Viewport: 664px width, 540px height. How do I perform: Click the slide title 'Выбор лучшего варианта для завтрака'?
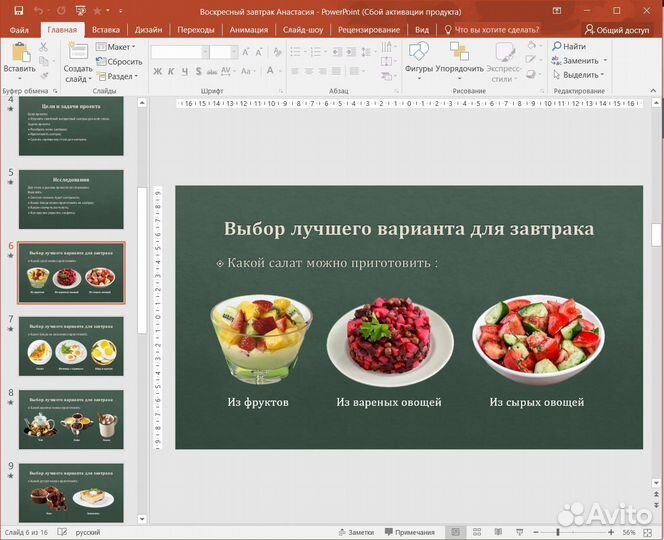(409, 229)
